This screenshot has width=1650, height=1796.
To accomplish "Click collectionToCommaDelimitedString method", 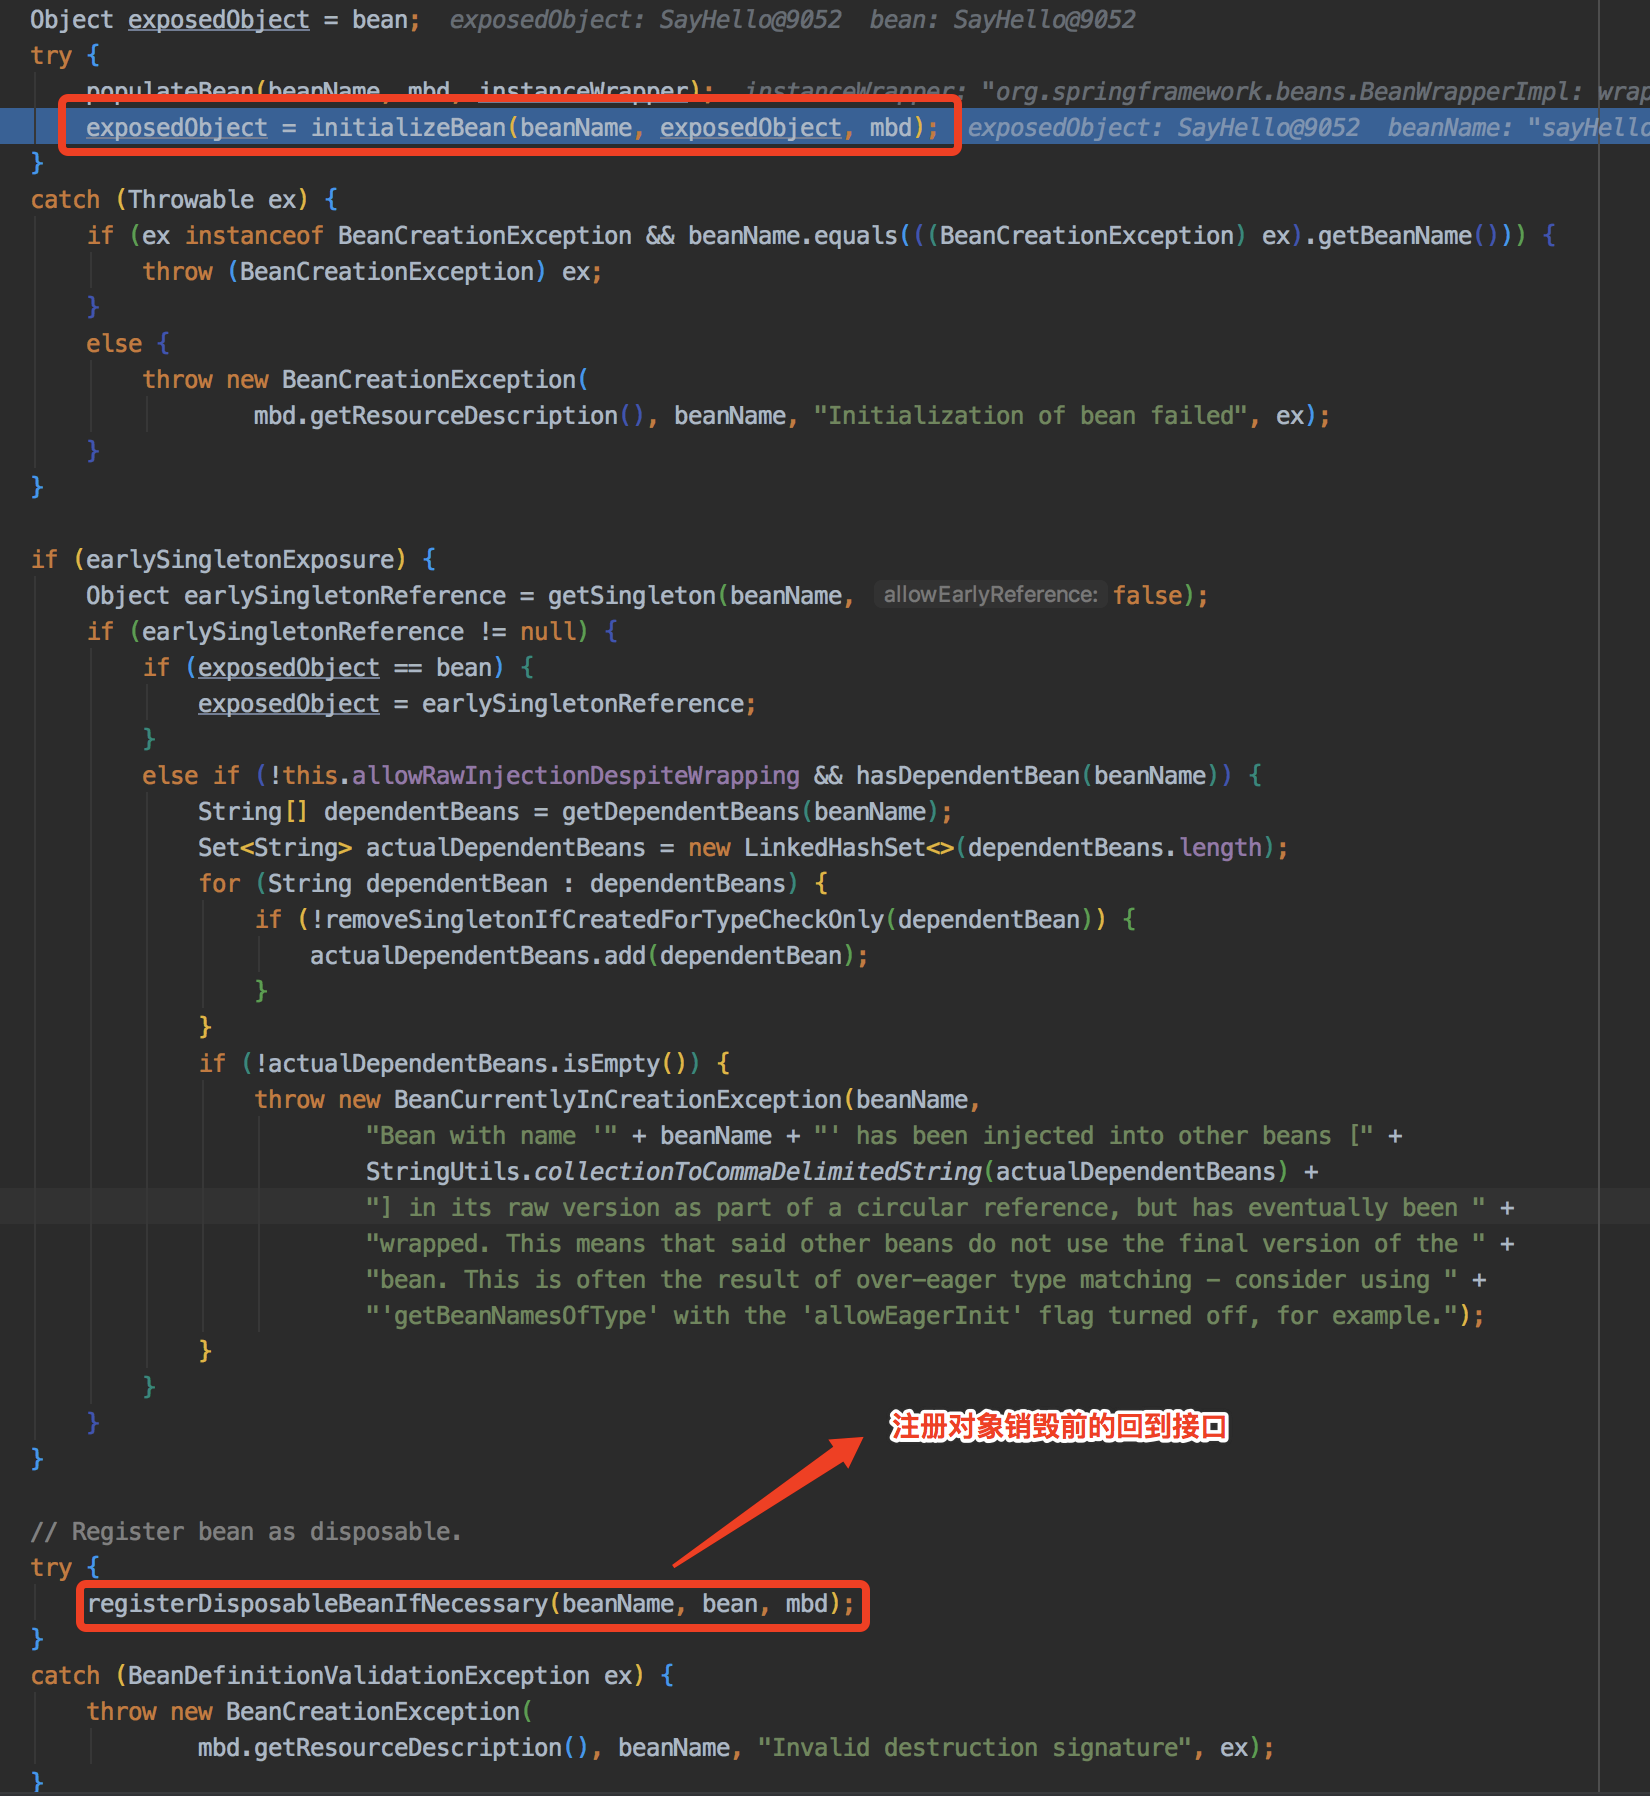I will coord(758,1172).
